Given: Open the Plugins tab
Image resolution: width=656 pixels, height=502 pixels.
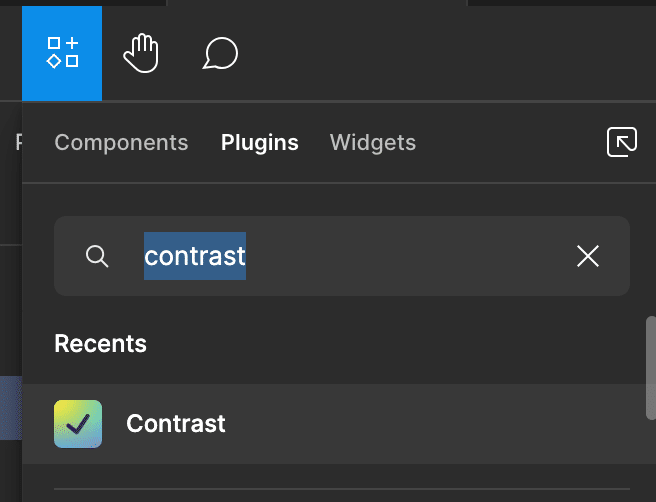Looking at the screenshot, I should tap(260, 143).
